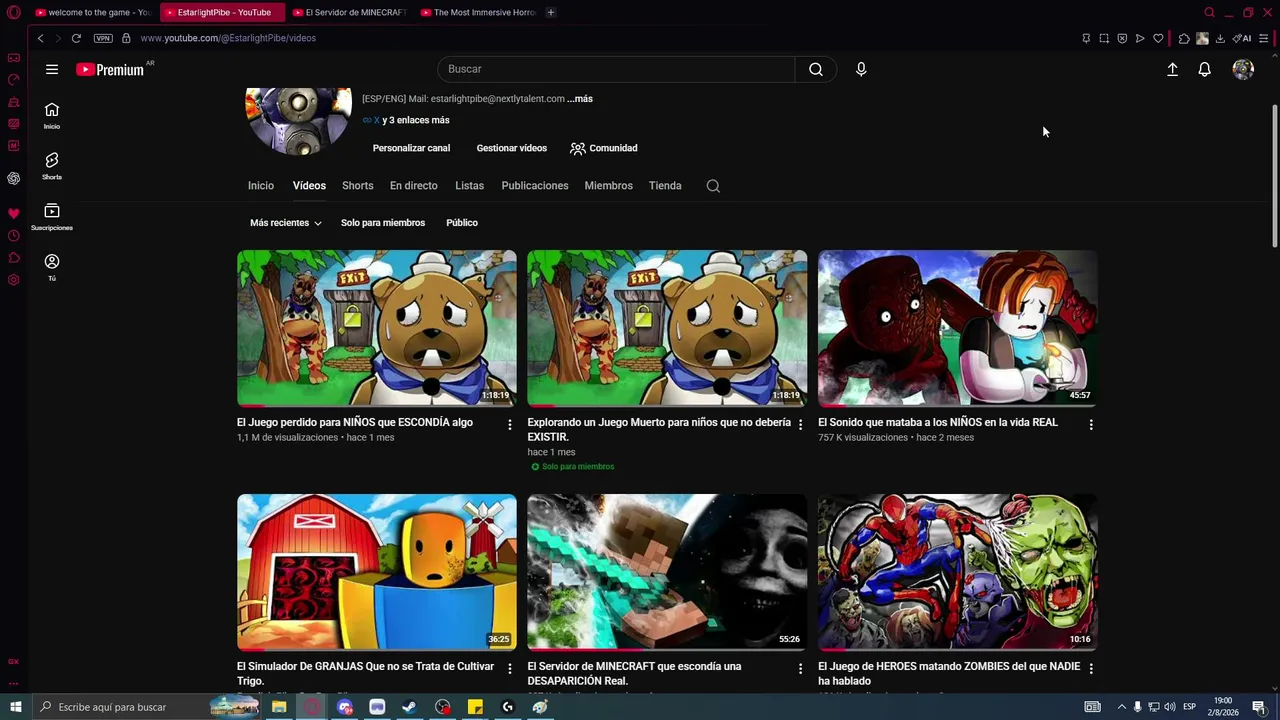Open options for El Servidor de MINECRAFT video
The height and width of the screenshot is (720, 1280).
[800, 669]
